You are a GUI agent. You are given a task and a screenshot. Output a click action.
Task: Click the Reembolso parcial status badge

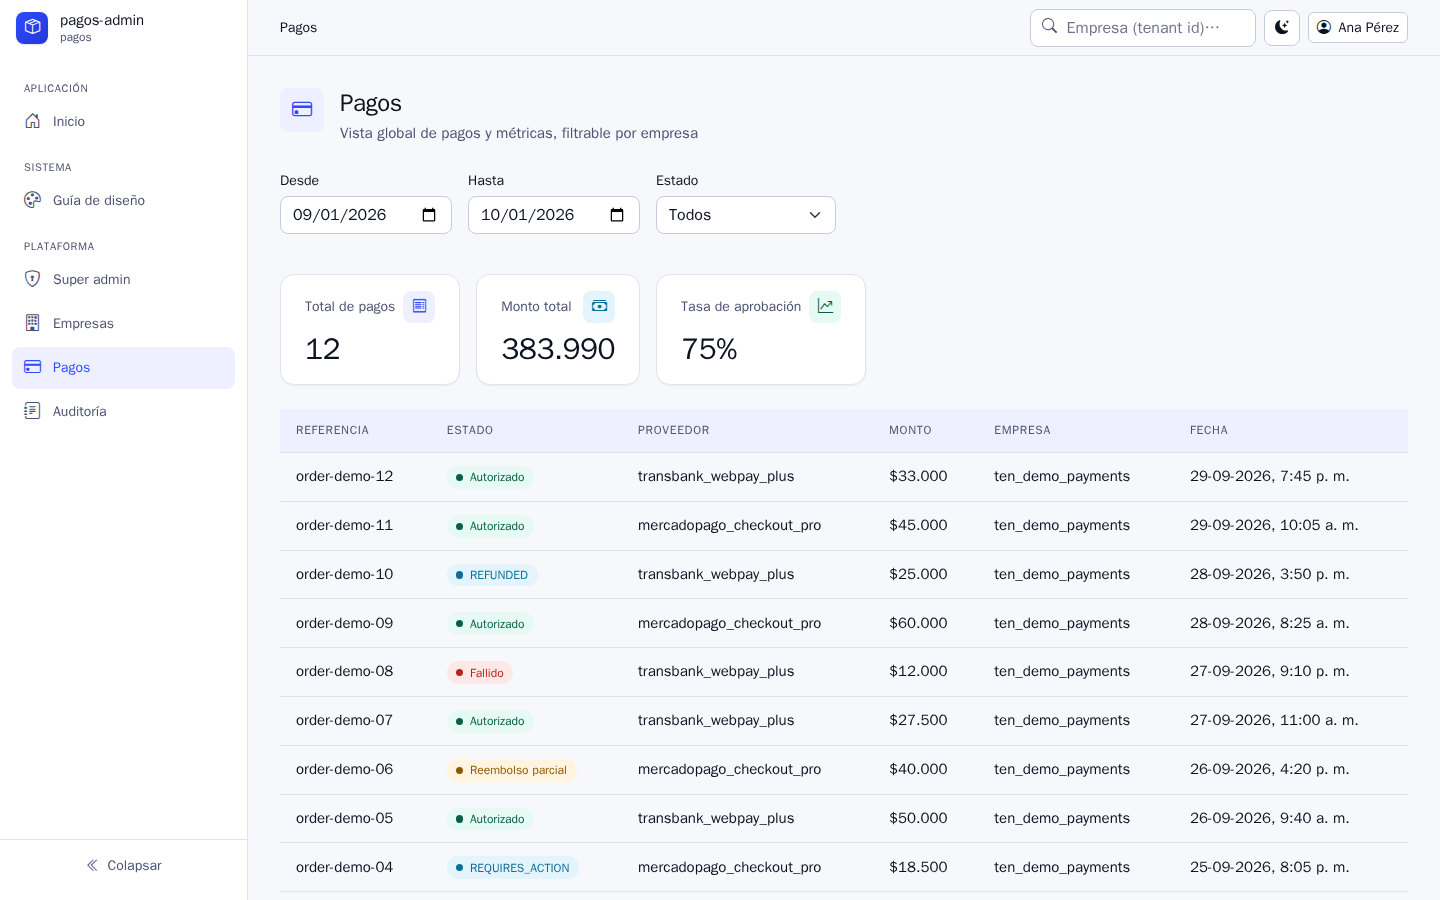coord(511,770)
